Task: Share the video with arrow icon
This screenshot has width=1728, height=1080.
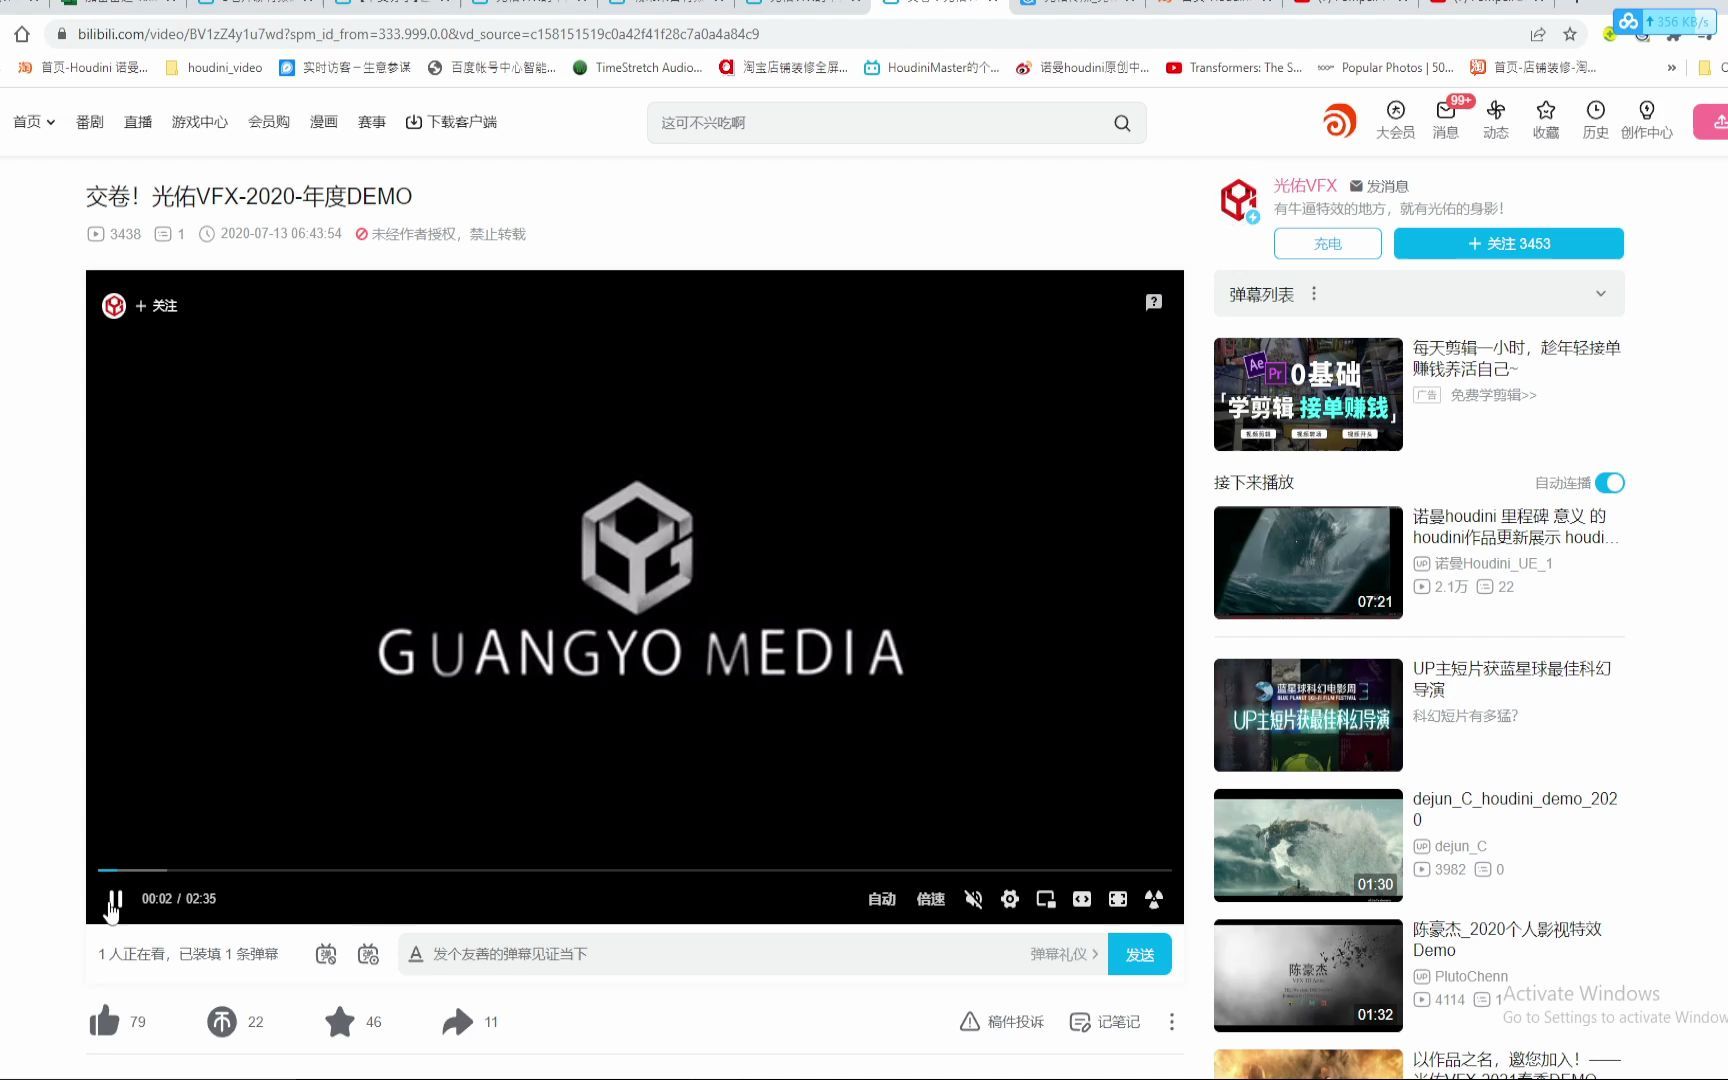Action: click(x=458, y=1021)
